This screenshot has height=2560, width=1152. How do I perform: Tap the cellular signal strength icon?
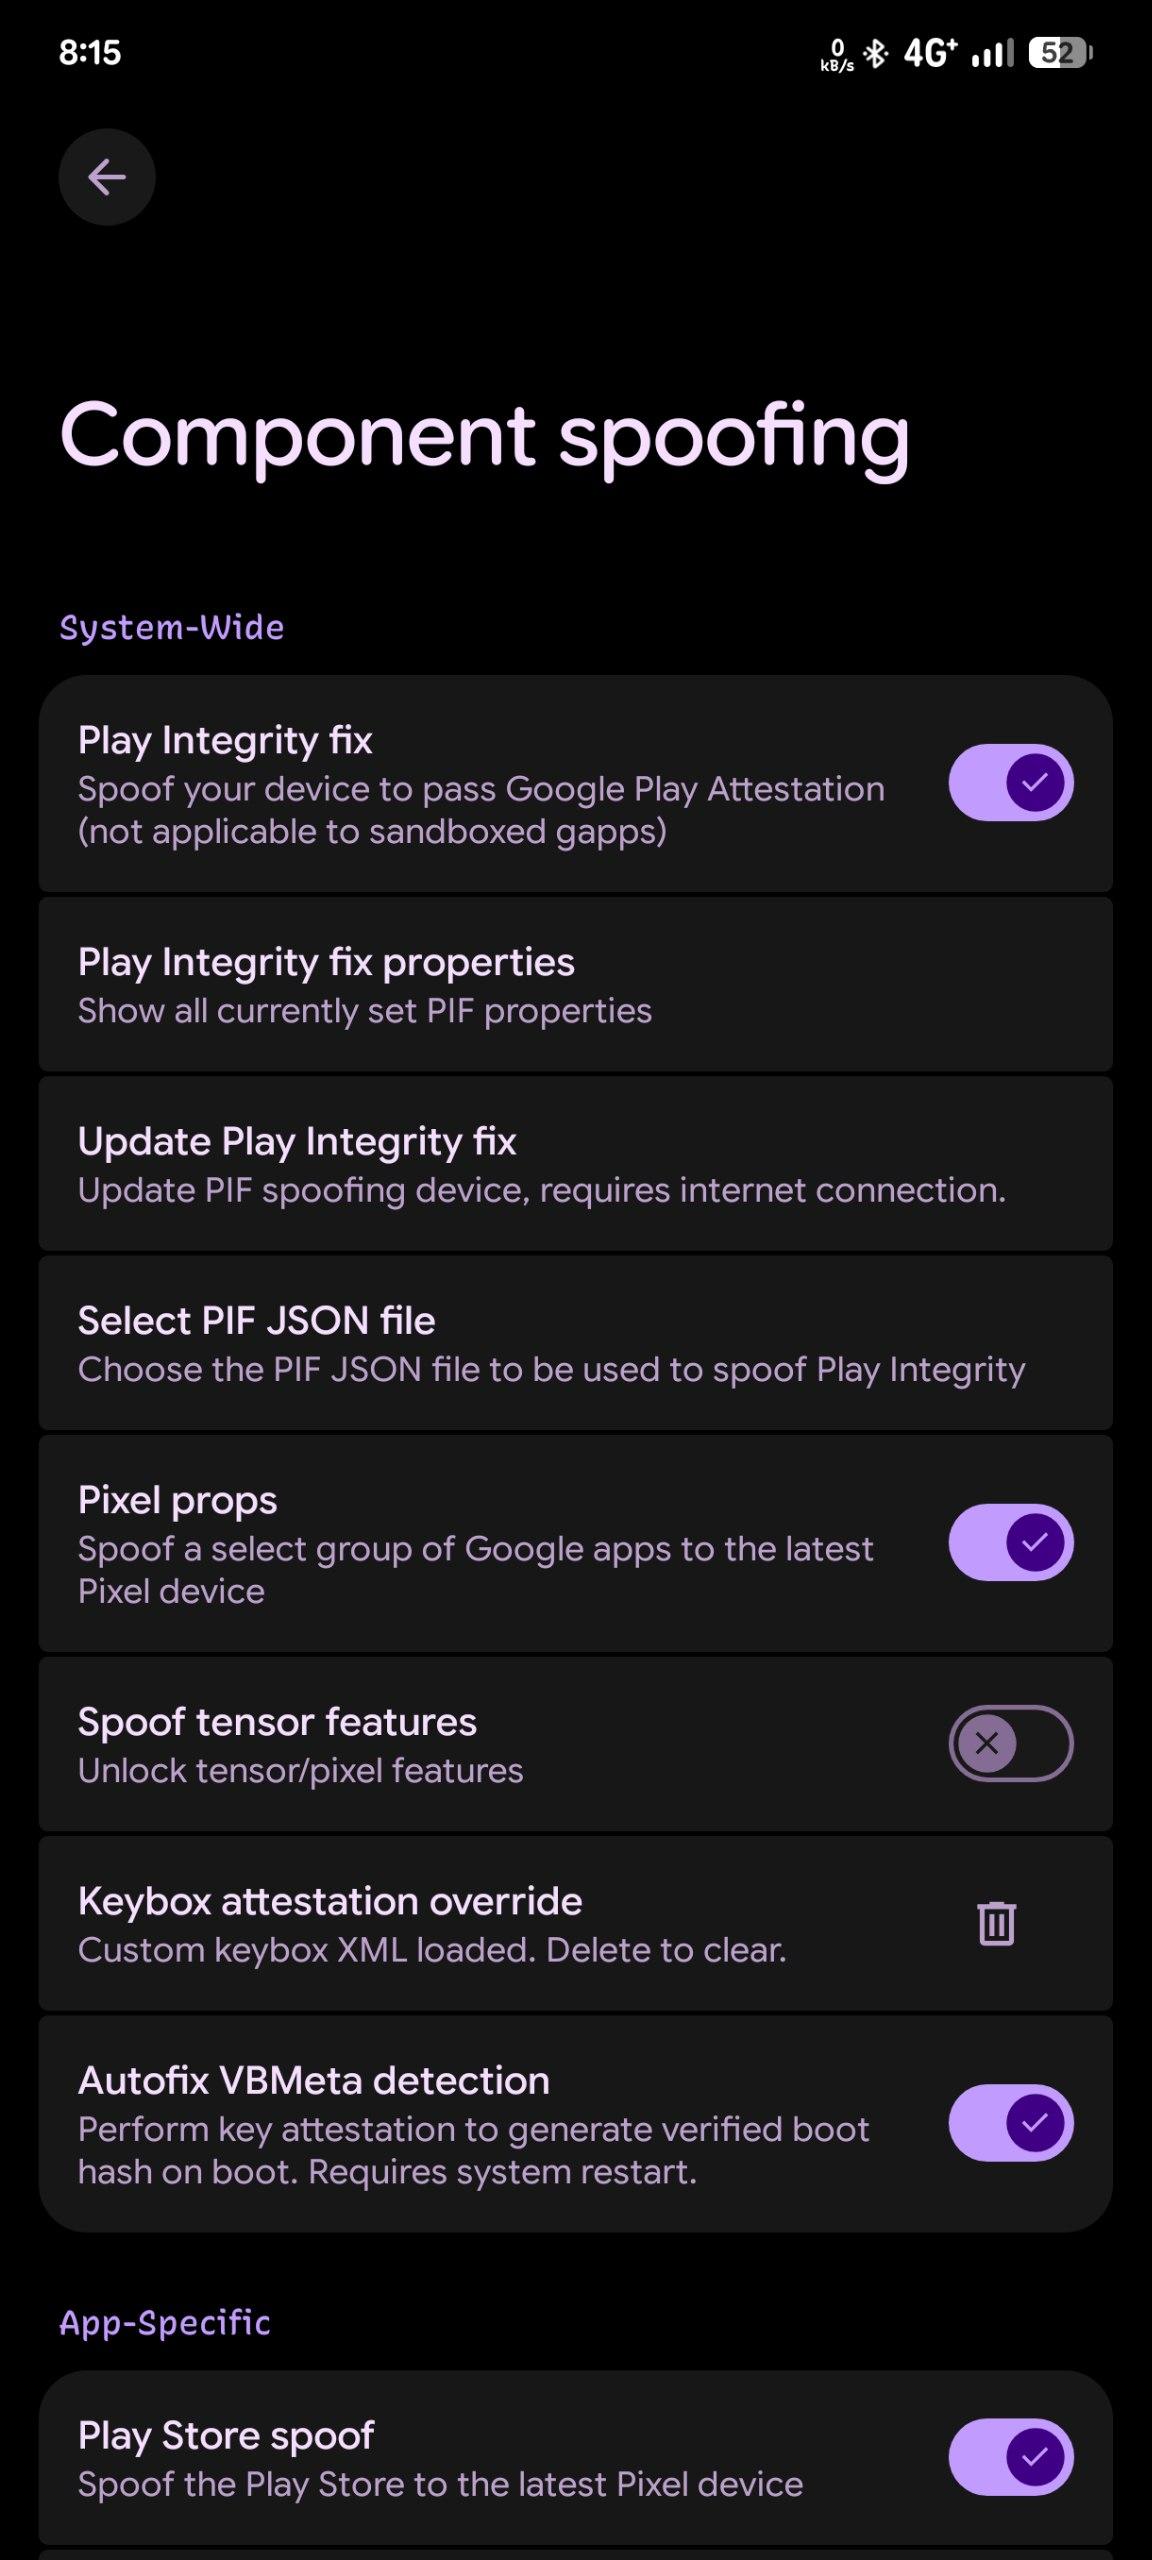(992, 53)
